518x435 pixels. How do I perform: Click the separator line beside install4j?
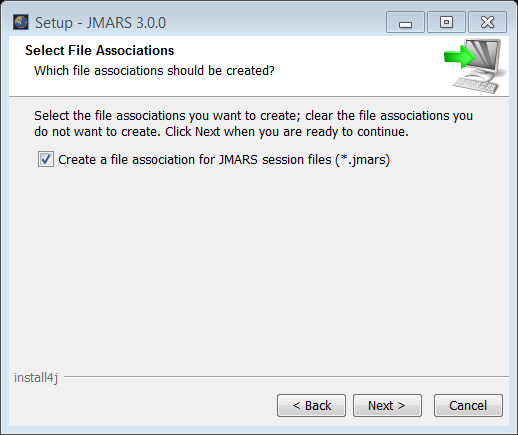click(x=286, y=377)
